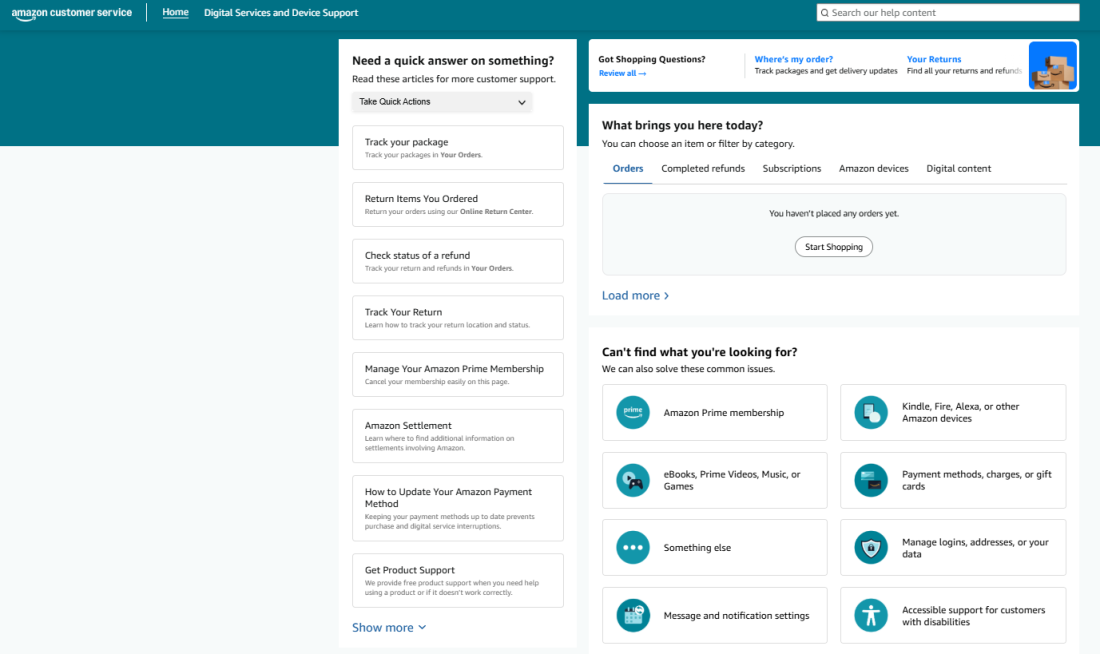Click the Manage logins shield icon

tap(871, 547)
